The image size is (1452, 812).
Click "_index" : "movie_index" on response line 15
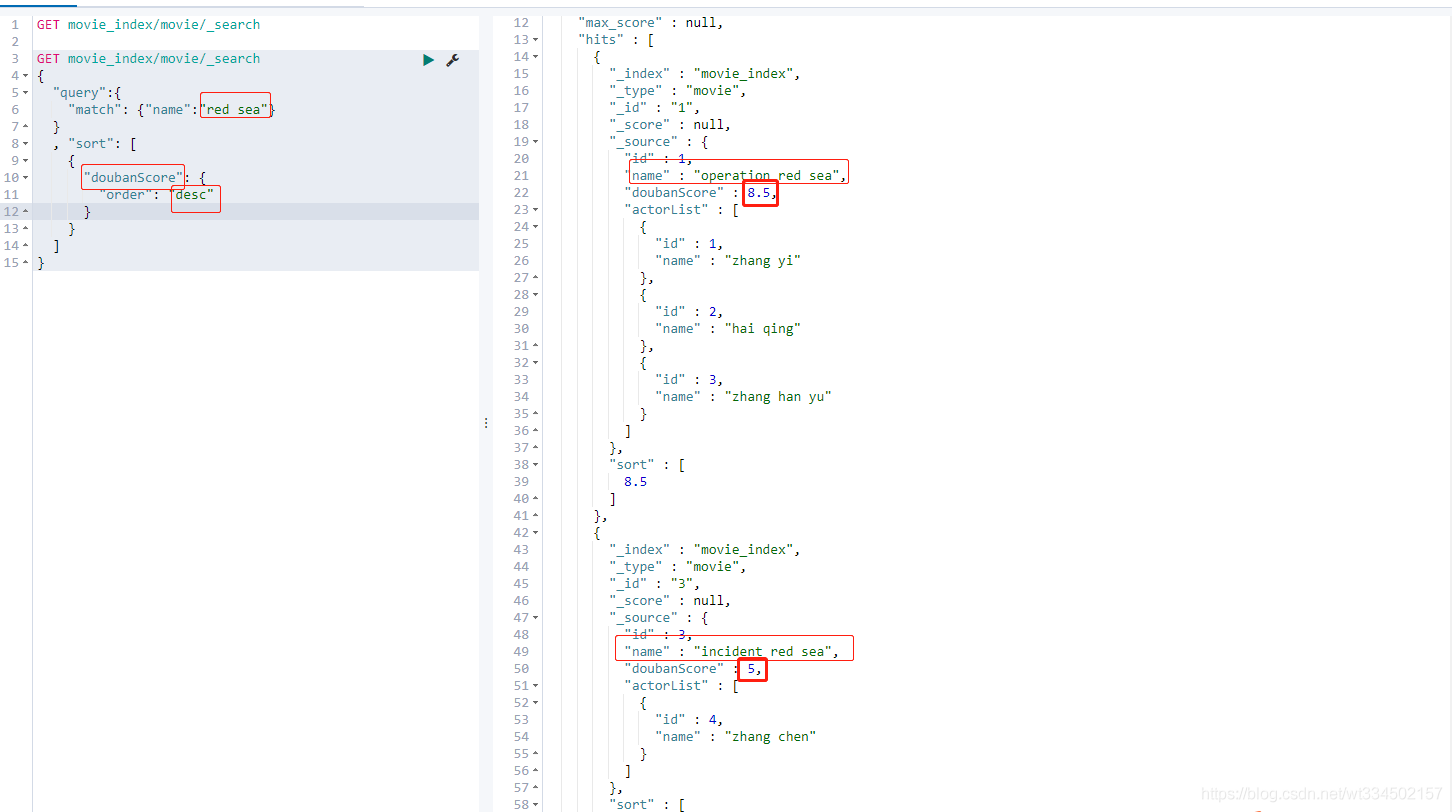point(705,74)
